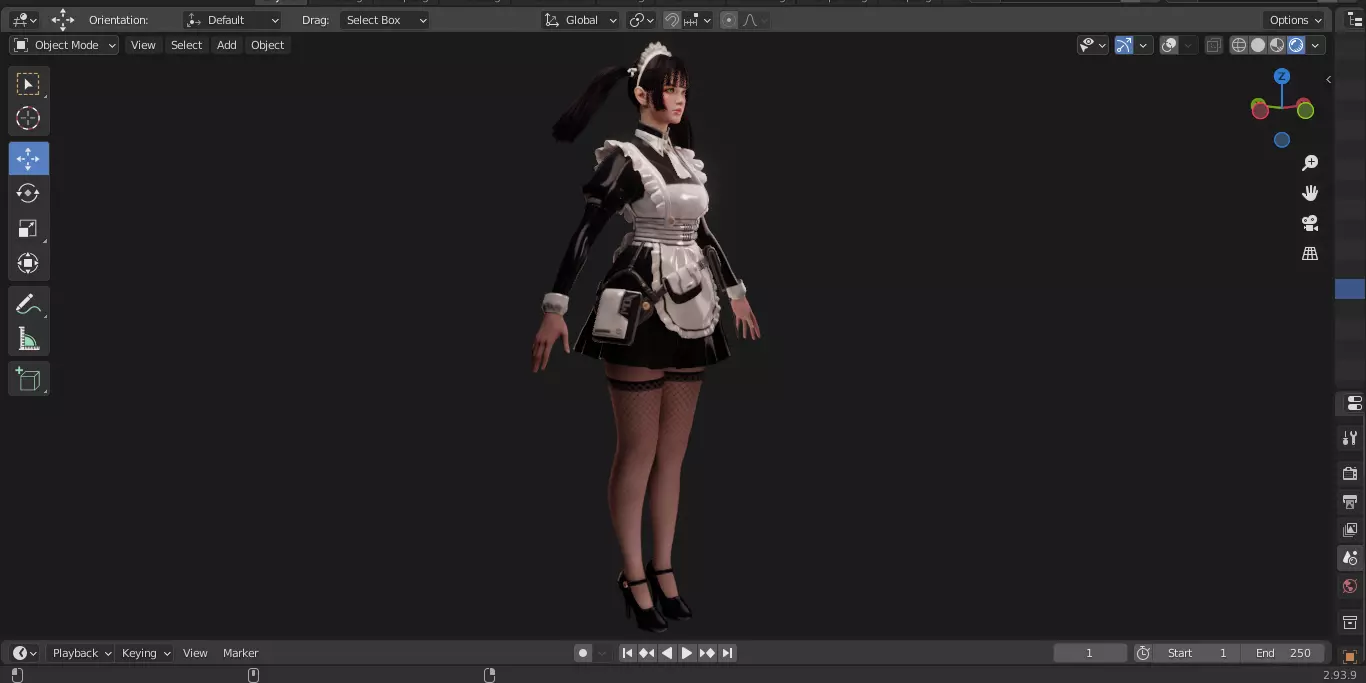Click the four-arrow move icon in the header
Screen dimensions: 1366x683
point(63,20)
